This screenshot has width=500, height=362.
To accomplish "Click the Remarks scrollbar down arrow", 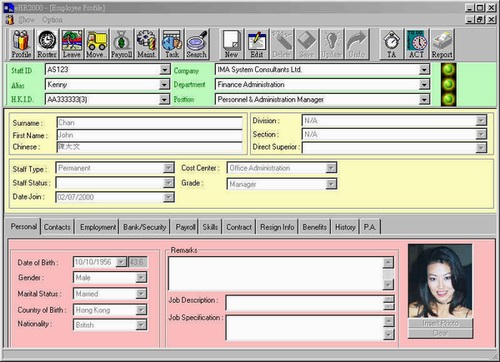I will click(388, 284).
